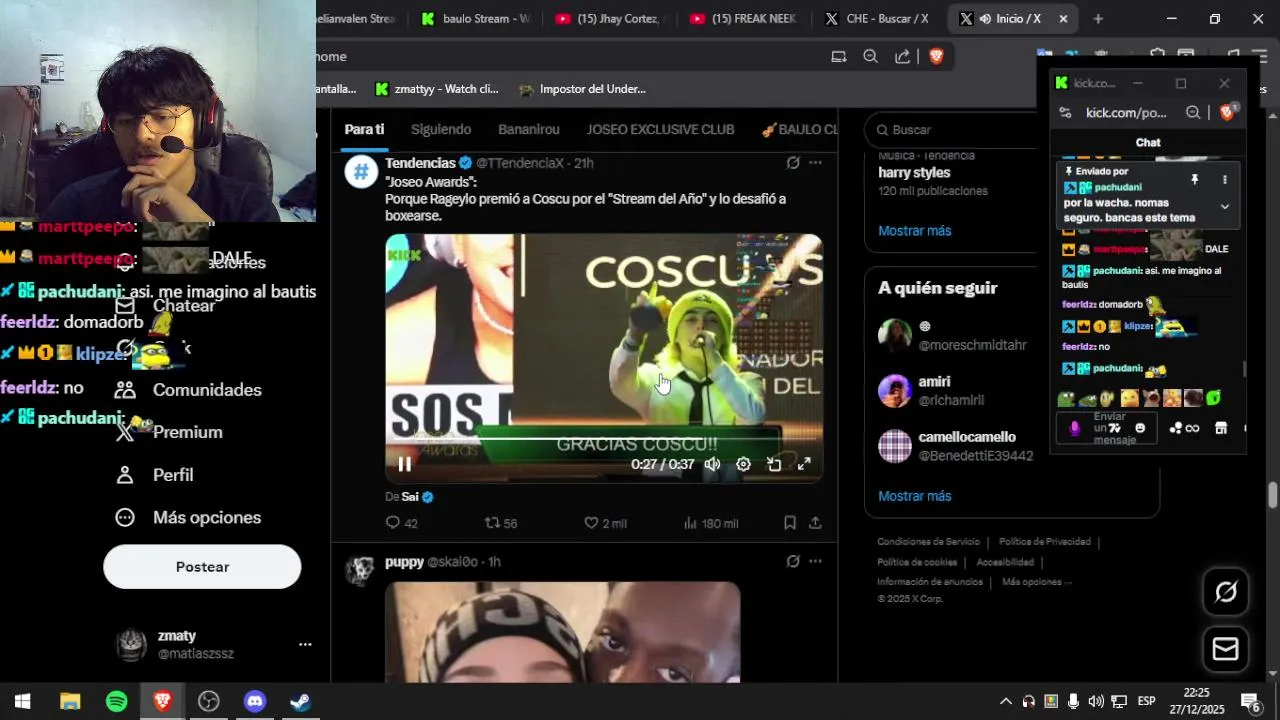Show more accounts under A quién seguir
The height and width of the screenshot is (720, 1280).
[x=915, y=496]
